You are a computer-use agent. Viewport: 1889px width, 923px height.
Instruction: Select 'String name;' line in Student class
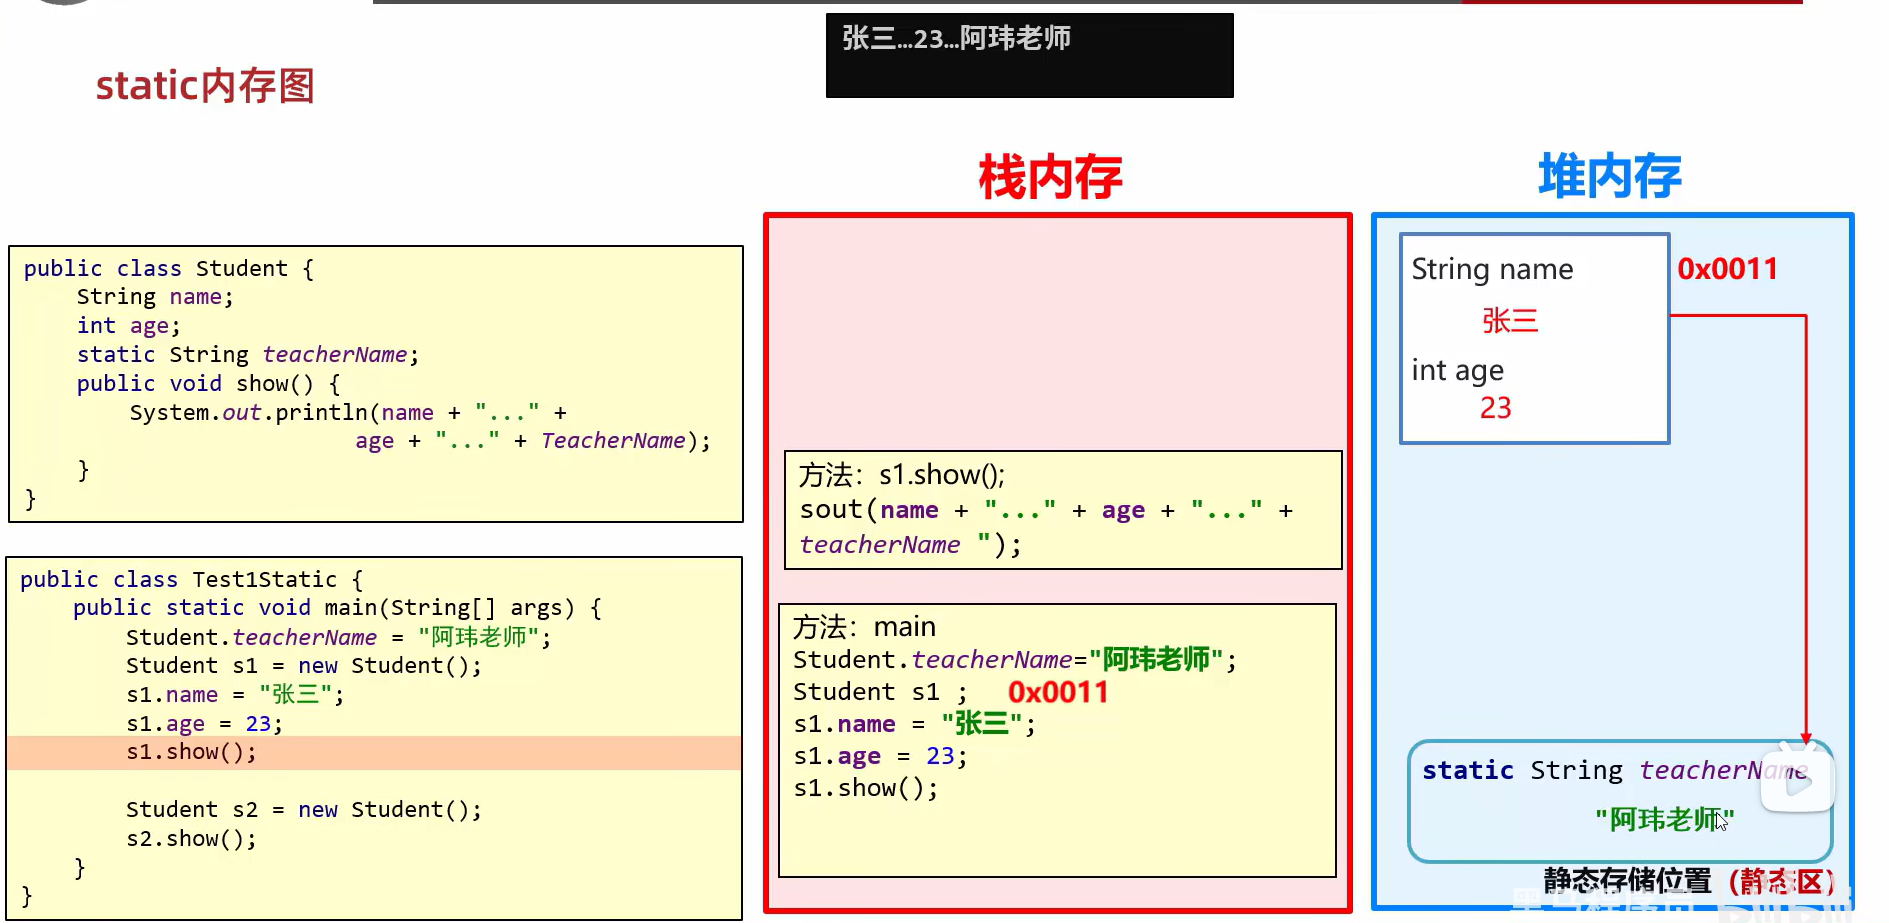[x=155, y=297]
